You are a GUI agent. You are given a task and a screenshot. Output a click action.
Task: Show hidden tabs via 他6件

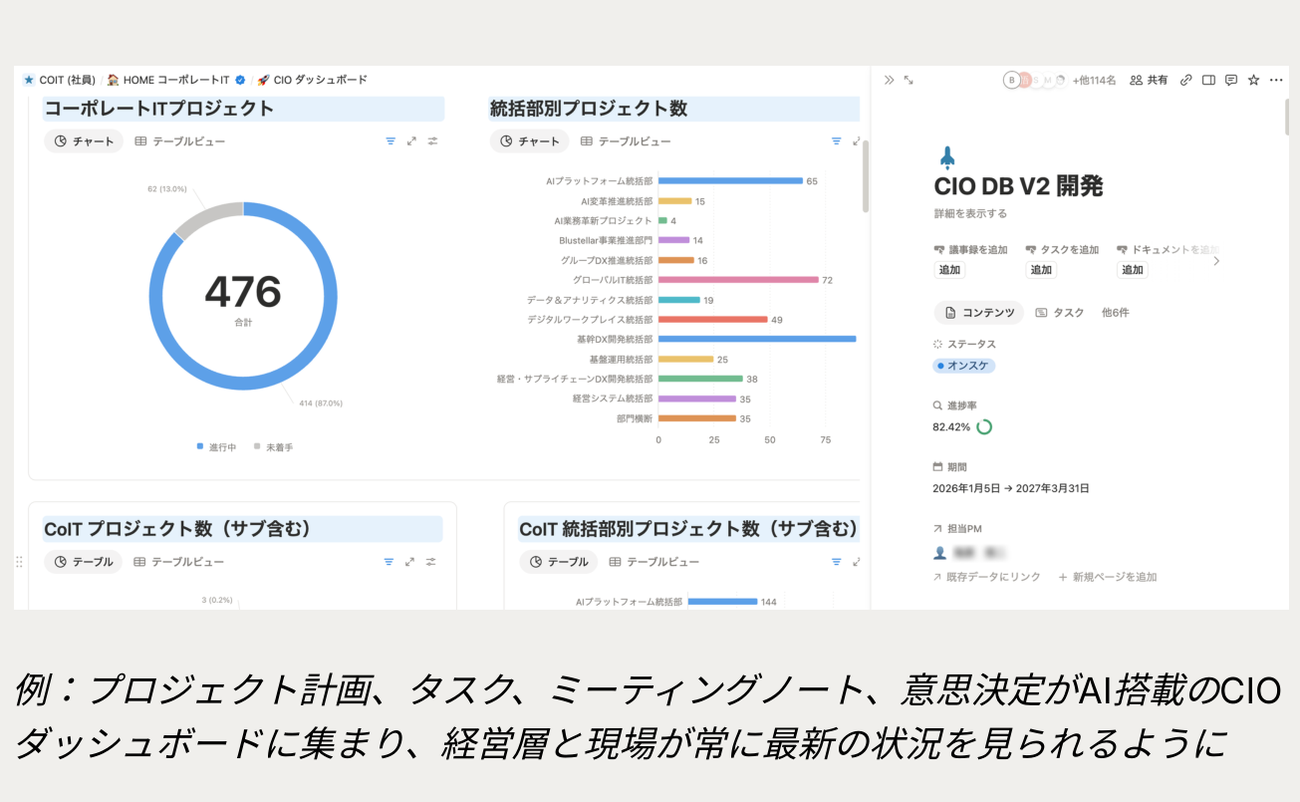pos(1115,313)
